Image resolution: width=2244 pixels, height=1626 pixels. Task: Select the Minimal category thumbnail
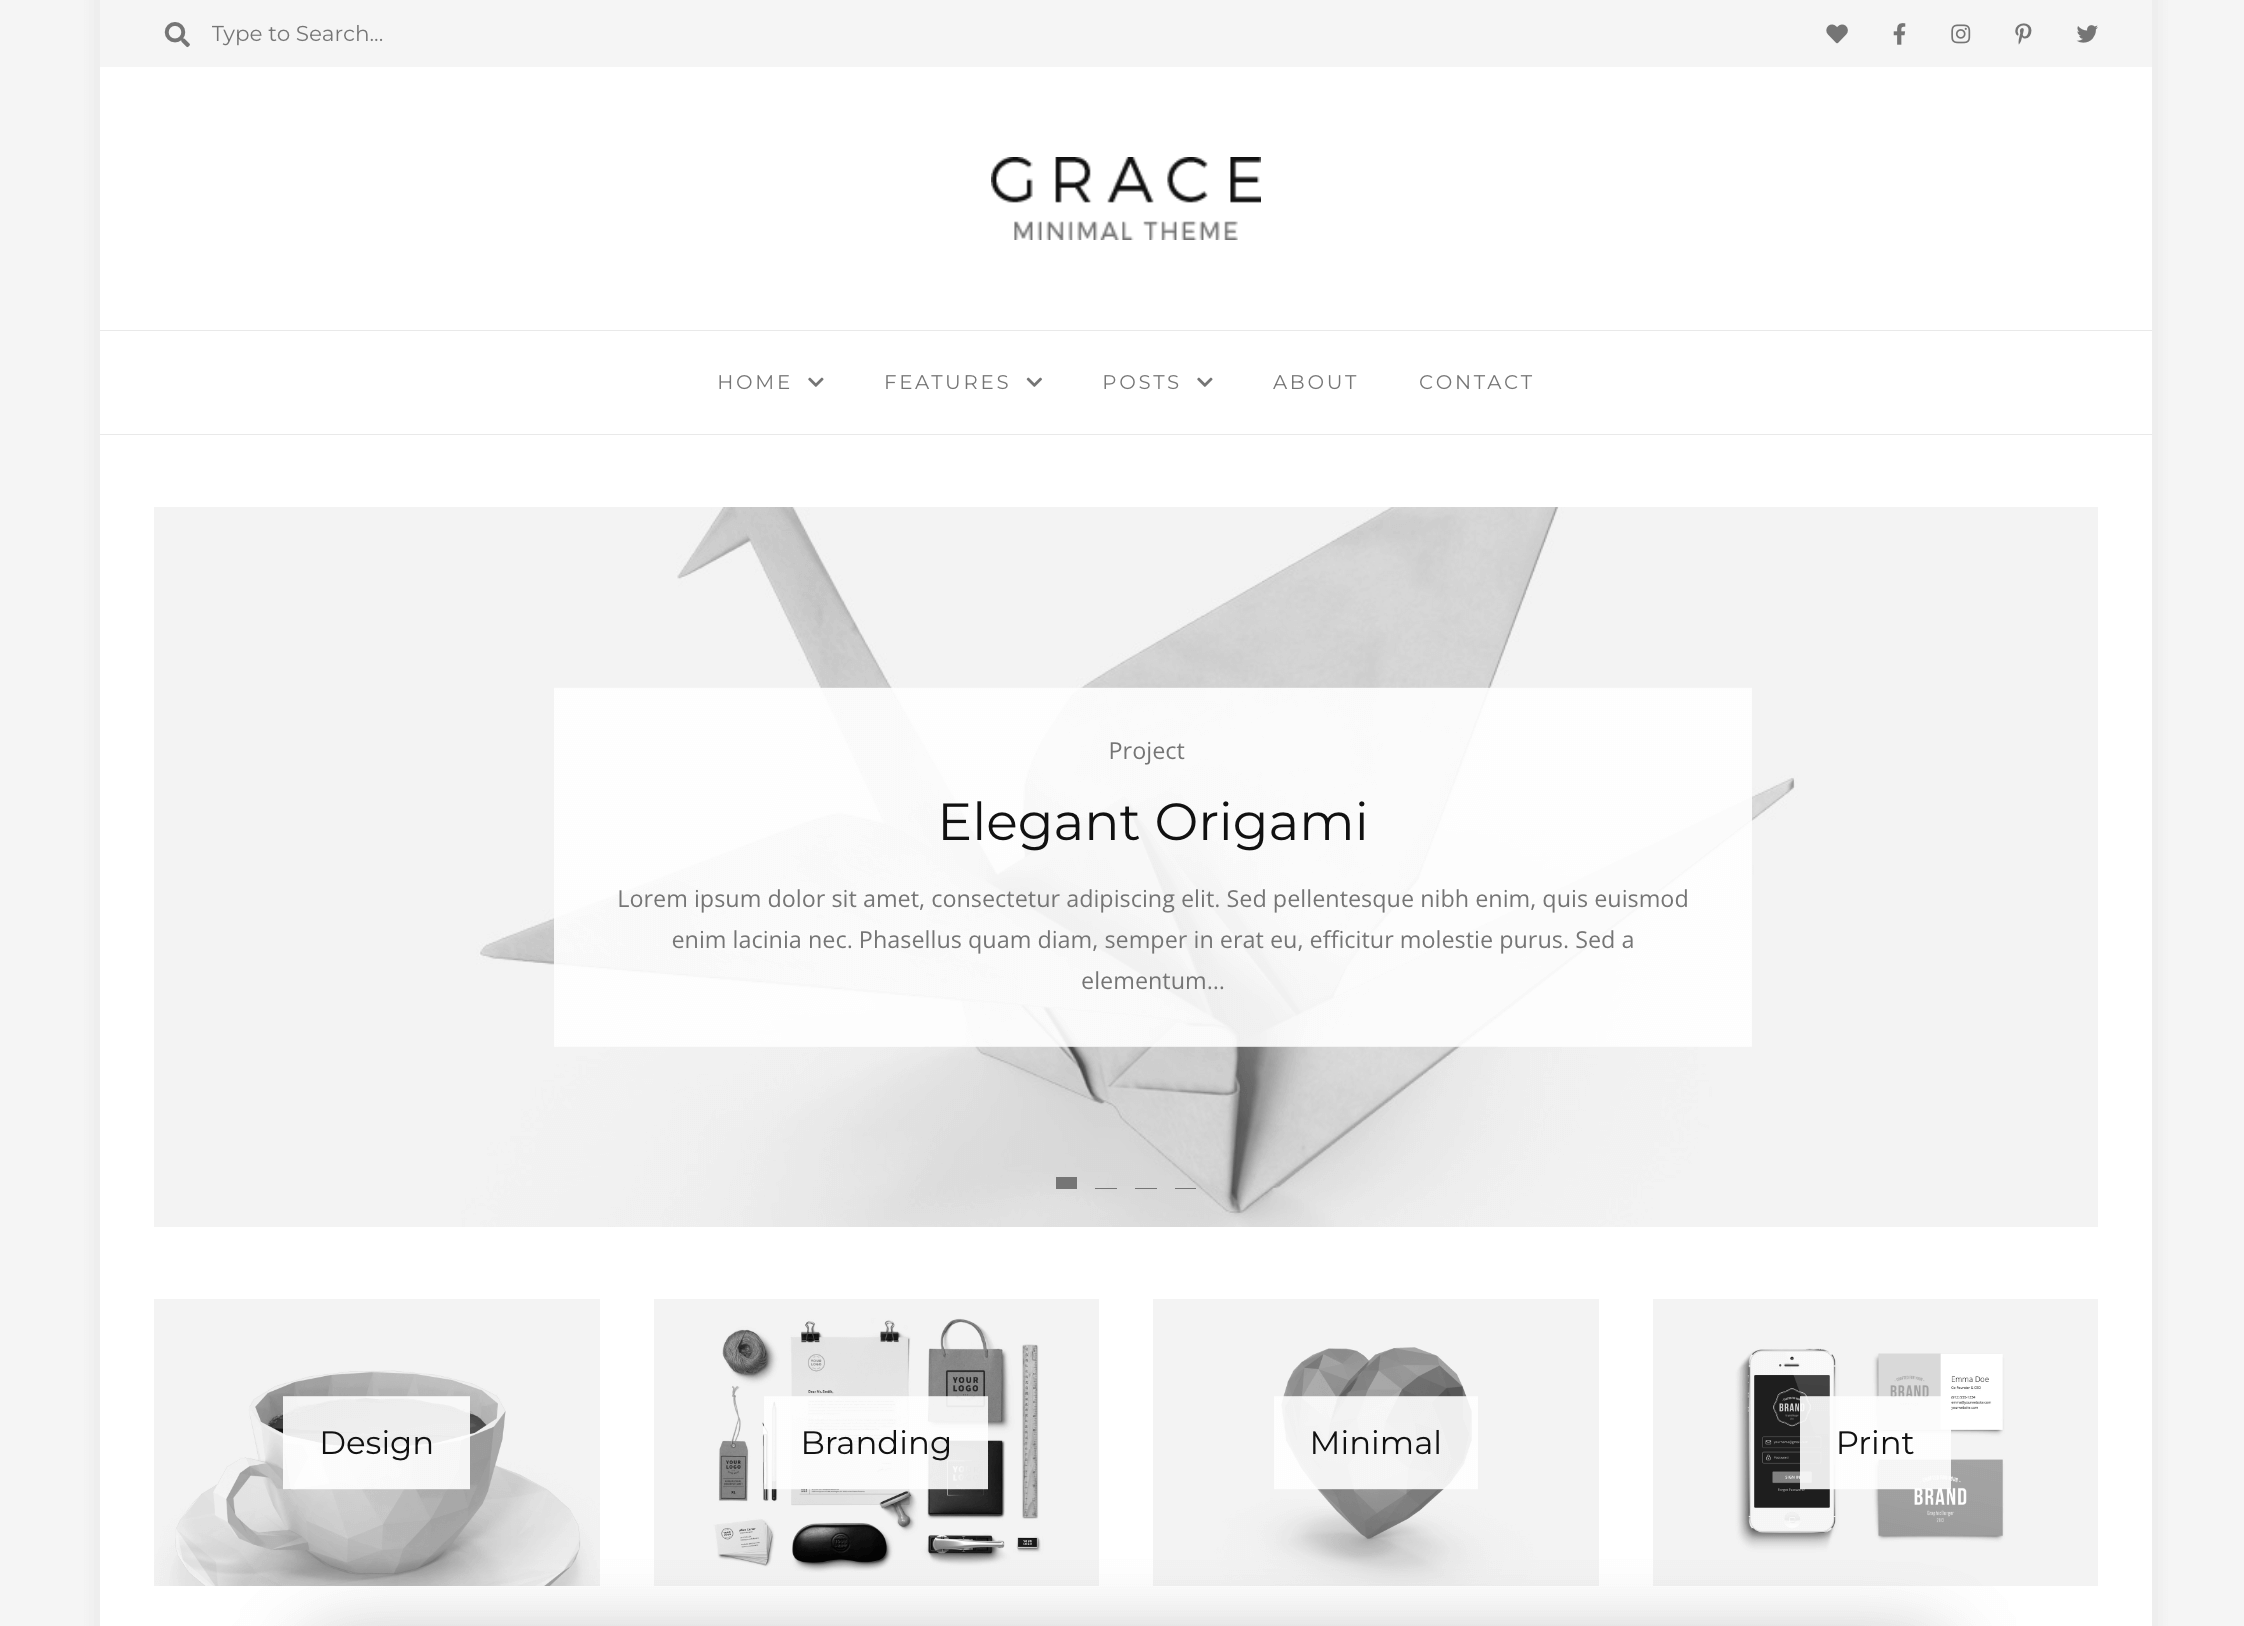(x=1375, y=1443)
